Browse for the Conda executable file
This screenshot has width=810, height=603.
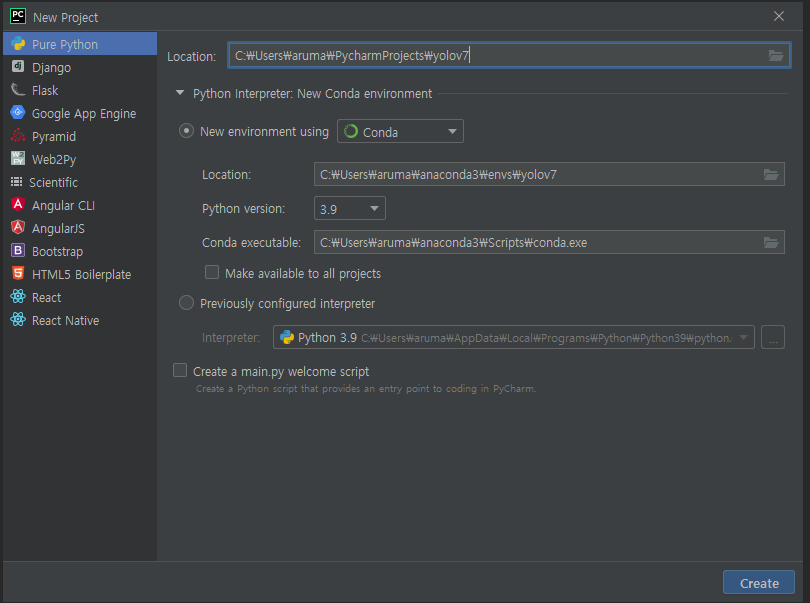point(770,243)
